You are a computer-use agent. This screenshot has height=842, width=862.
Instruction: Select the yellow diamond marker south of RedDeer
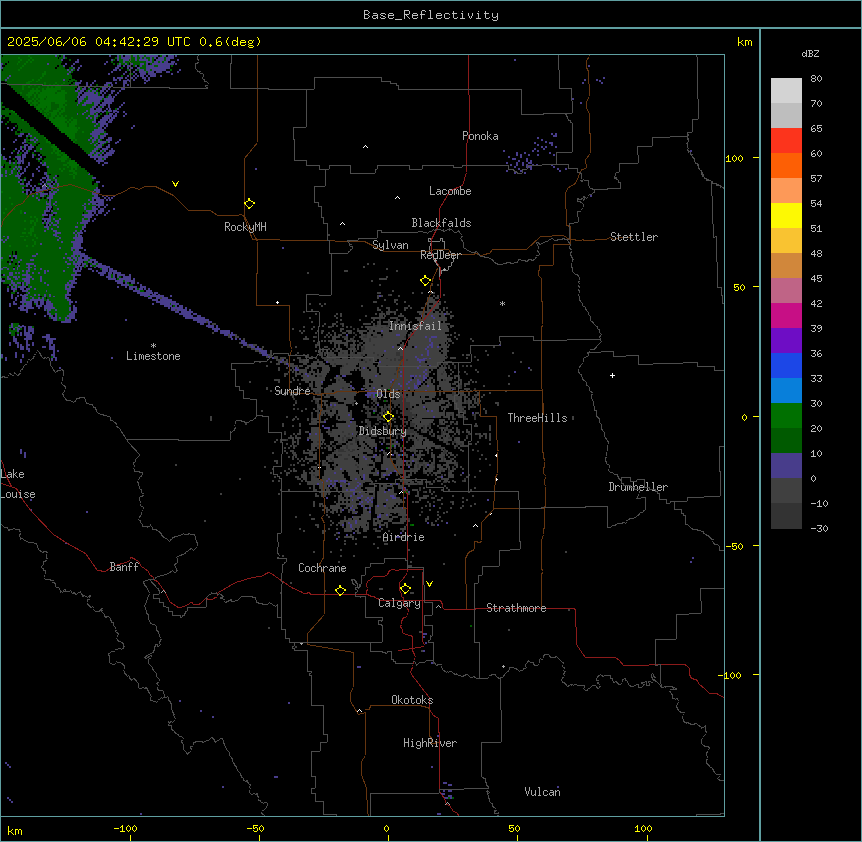point(425,281)
